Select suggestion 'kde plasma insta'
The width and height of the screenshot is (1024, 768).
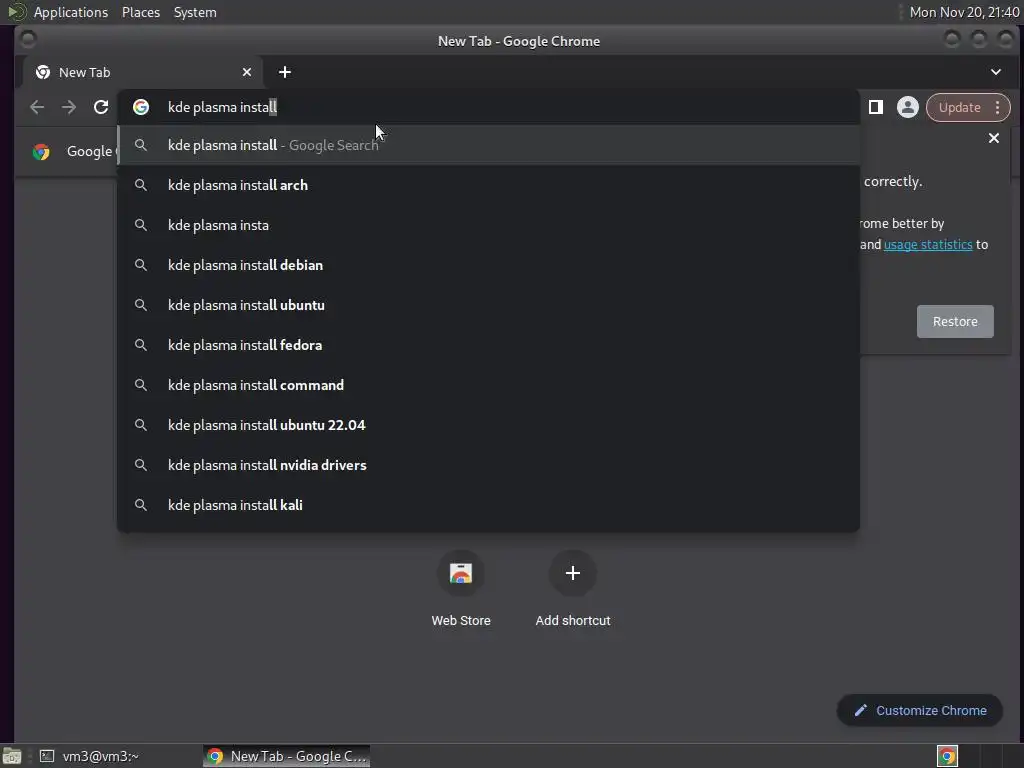[488, 225]
